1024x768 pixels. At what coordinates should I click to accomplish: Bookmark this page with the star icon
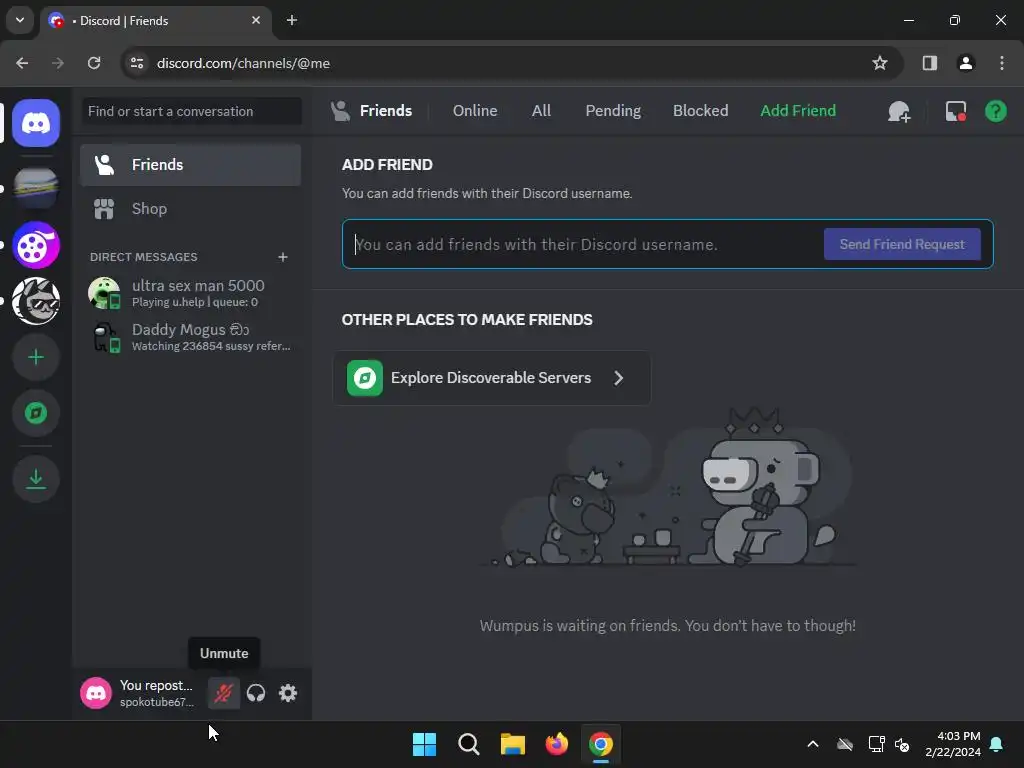pos(880,63)
